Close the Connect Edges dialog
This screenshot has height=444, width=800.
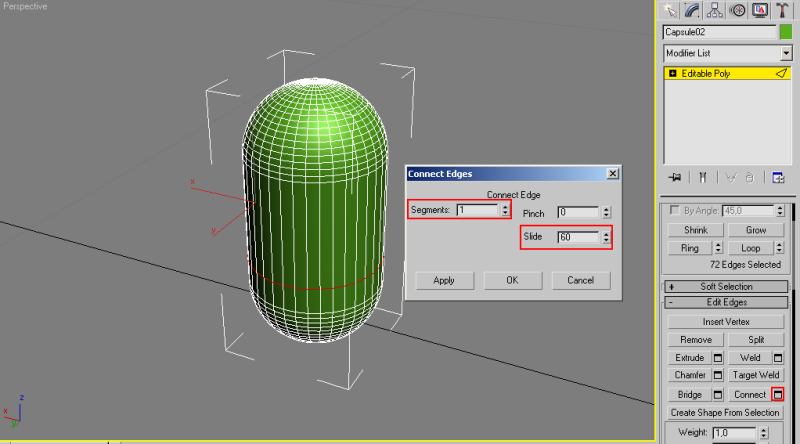tap(613, 174)
